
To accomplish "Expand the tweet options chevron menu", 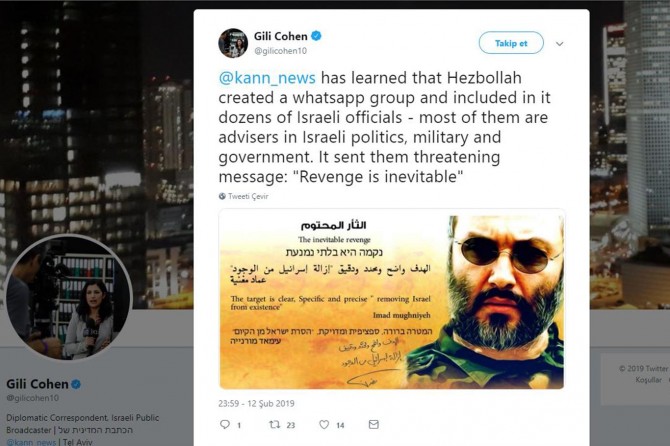I will [x=559, y=44].
